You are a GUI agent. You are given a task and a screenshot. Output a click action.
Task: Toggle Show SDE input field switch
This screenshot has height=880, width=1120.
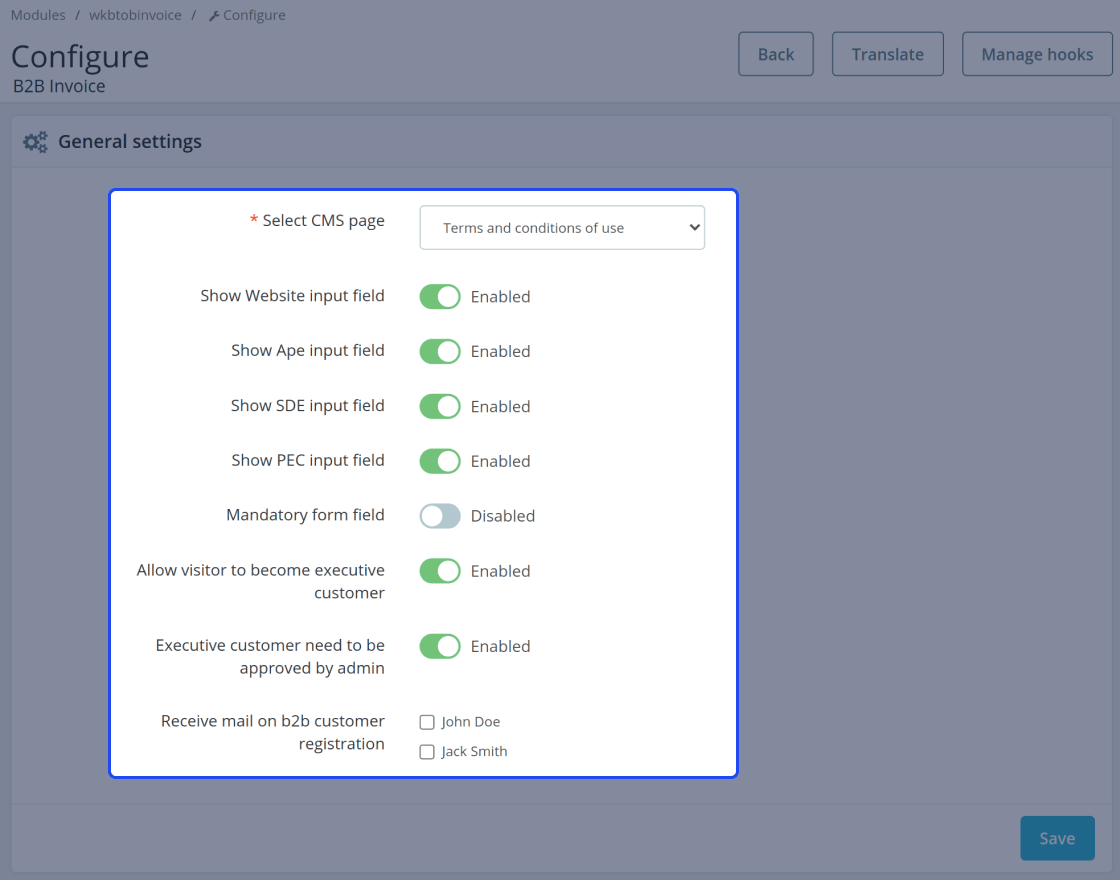tap(440, 406)
